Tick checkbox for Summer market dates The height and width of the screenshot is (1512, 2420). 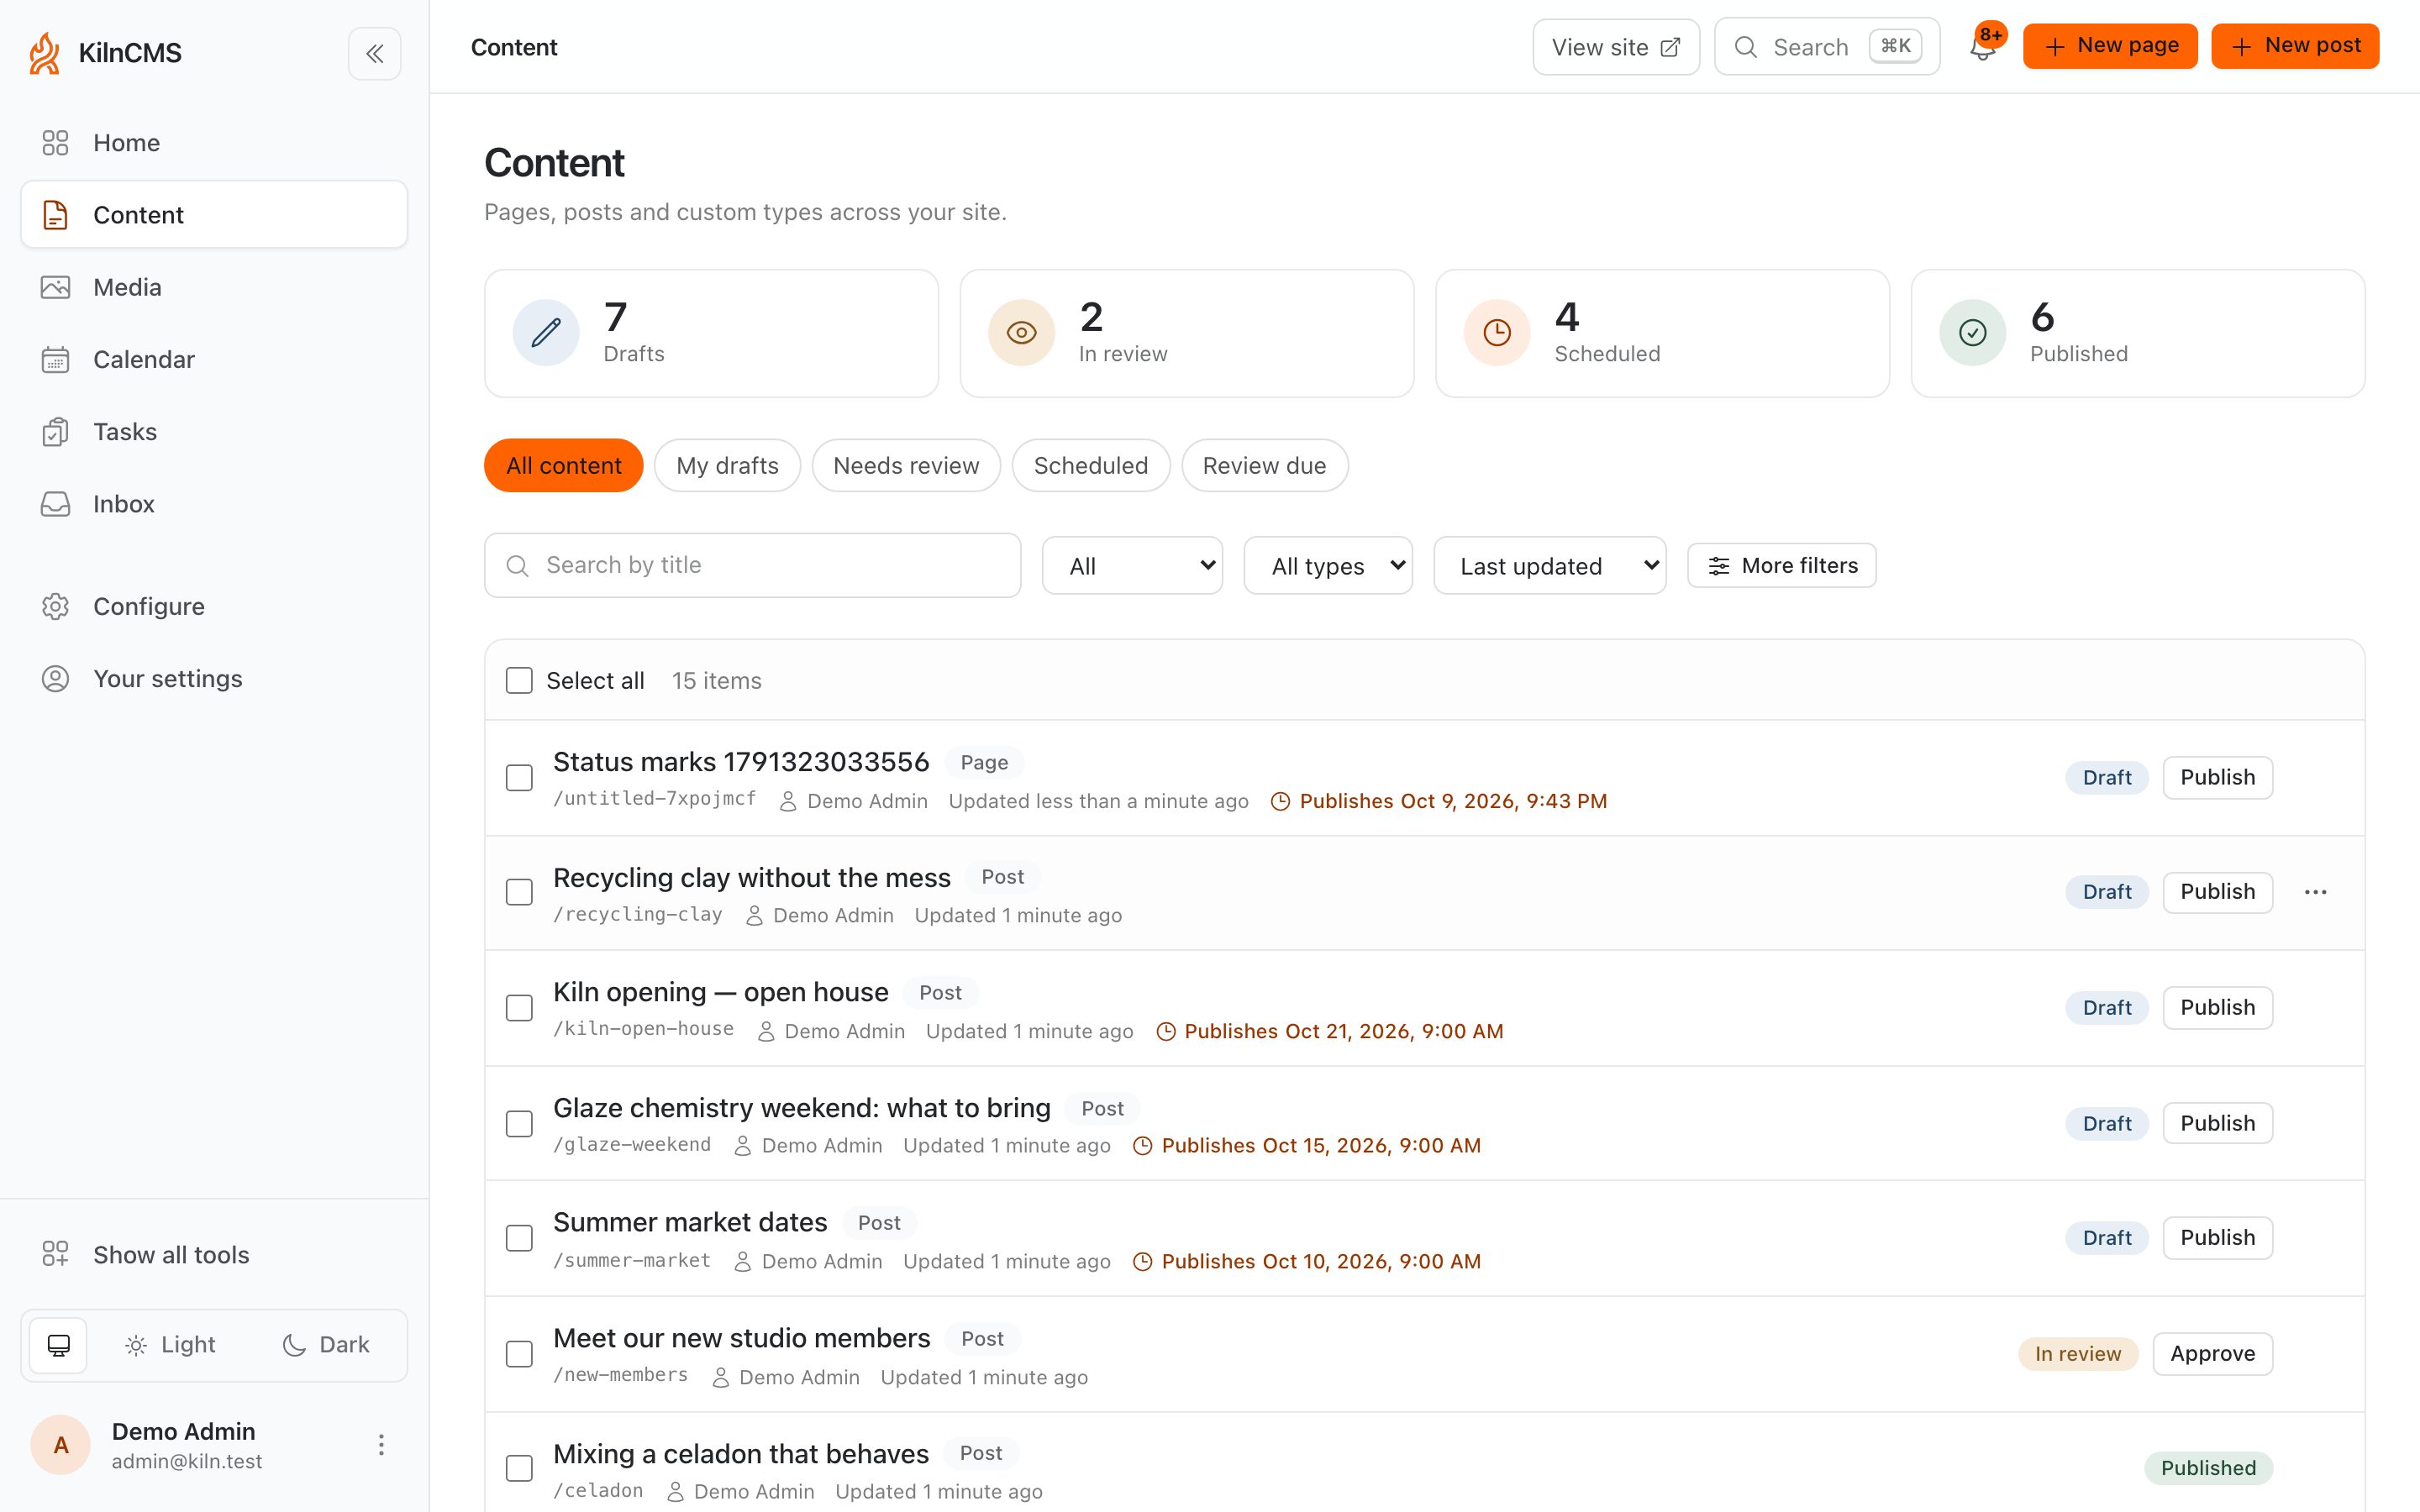point(519,1238)
